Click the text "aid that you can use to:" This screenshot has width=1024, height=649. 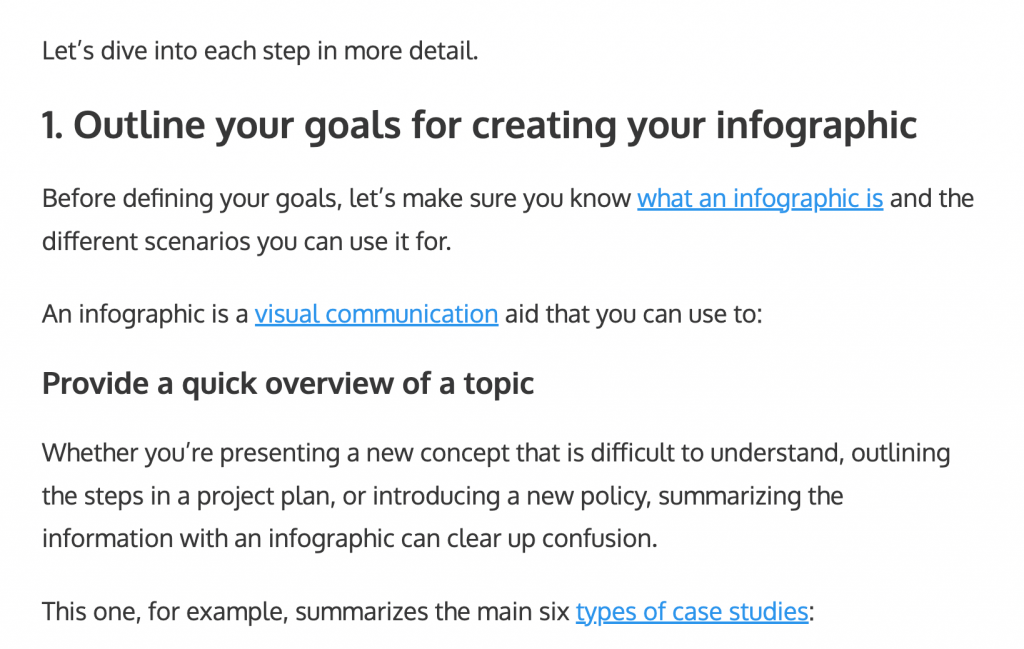point(633,314)
